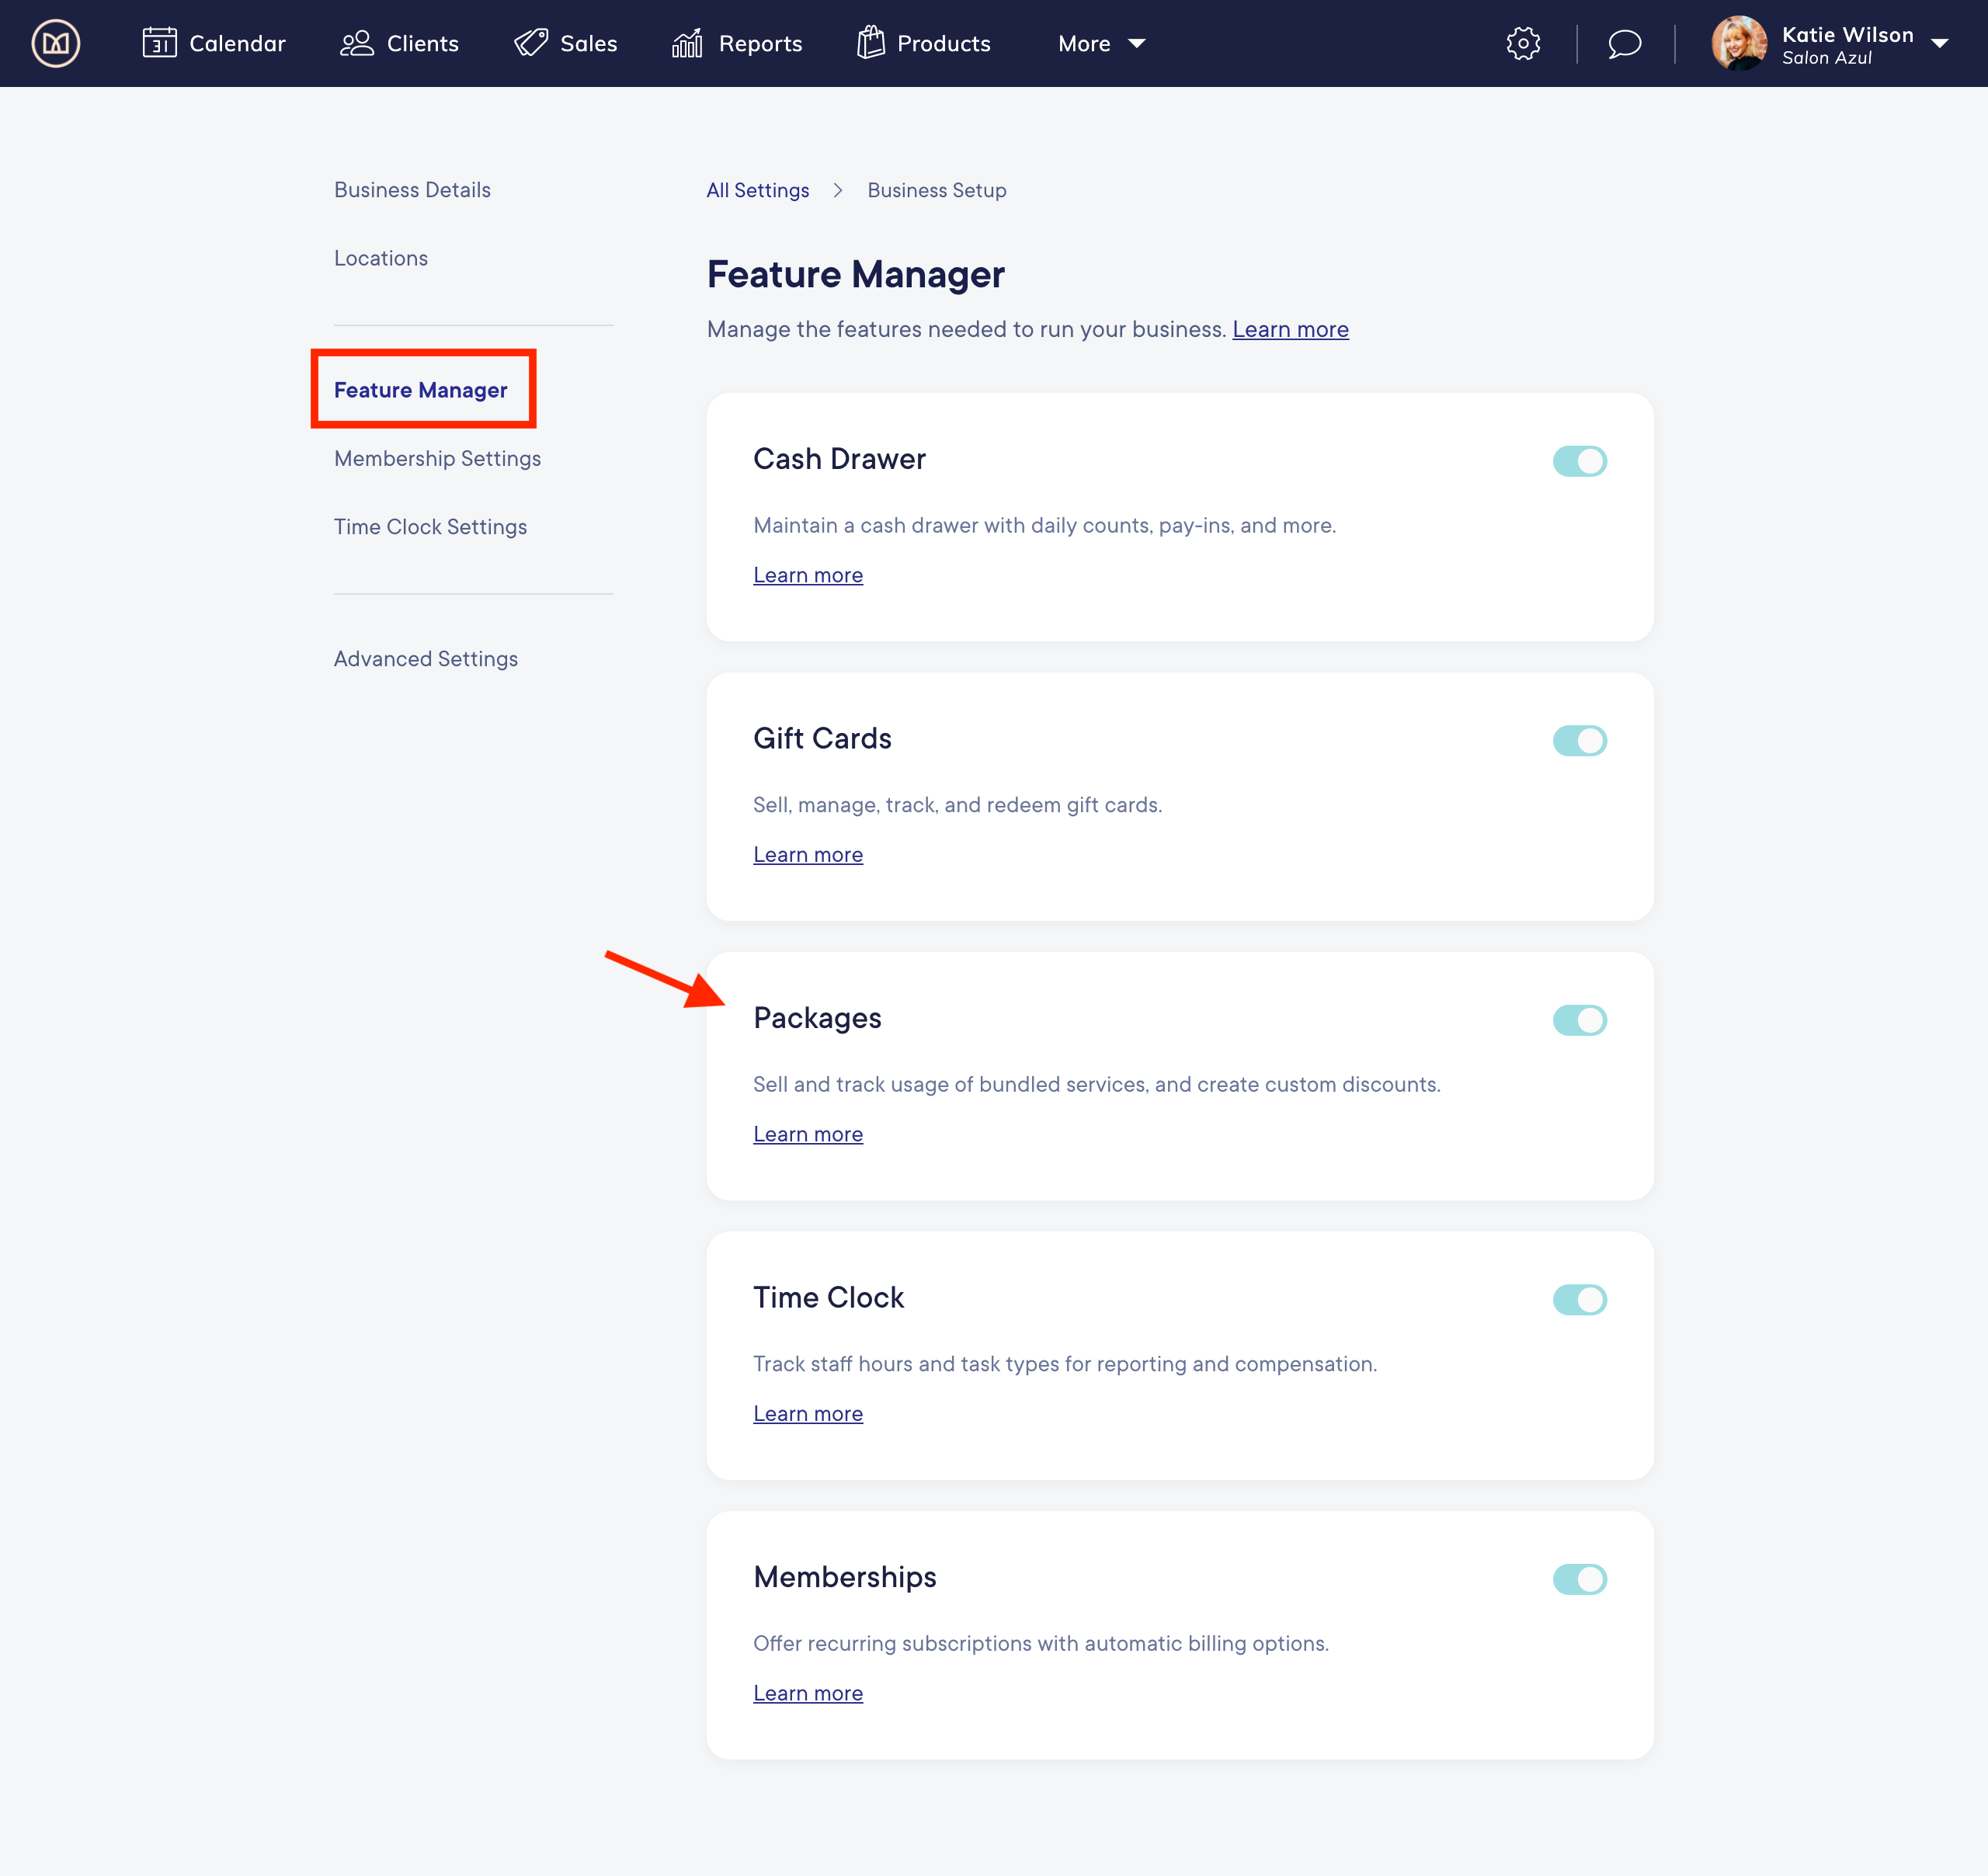Screen dimensions: 1988x1876
Task: Open Time Clock Settings from the sidebar
Action: pos(430,526)
